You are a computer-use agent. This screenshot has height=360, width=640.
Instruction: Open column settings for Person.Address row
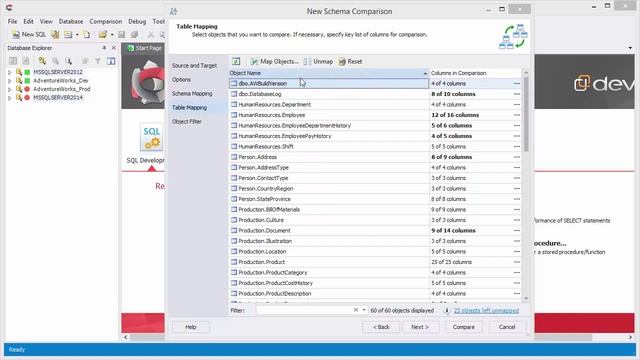(x=517, y=157)
